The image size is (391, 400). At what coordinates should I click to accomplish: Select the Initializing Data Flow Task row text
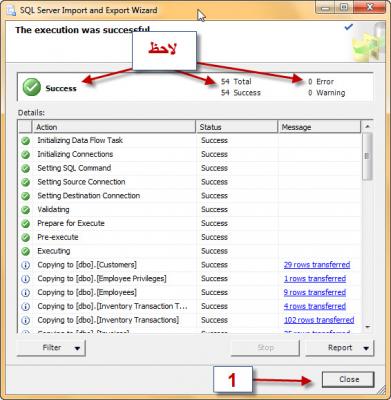coord(80,140)
